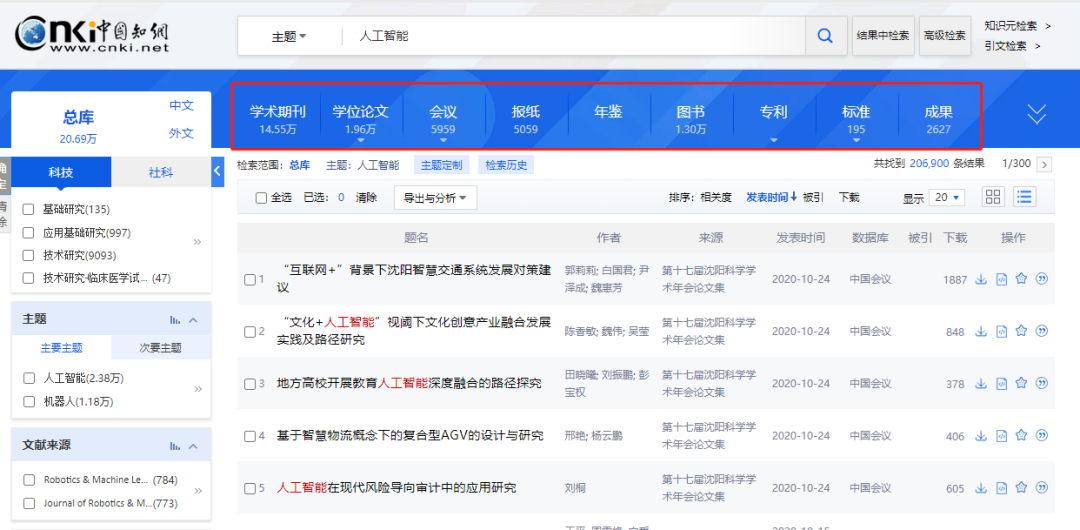Open the 会议 5959 tab
Screen dimensions: 1080x530
[443, 119]
